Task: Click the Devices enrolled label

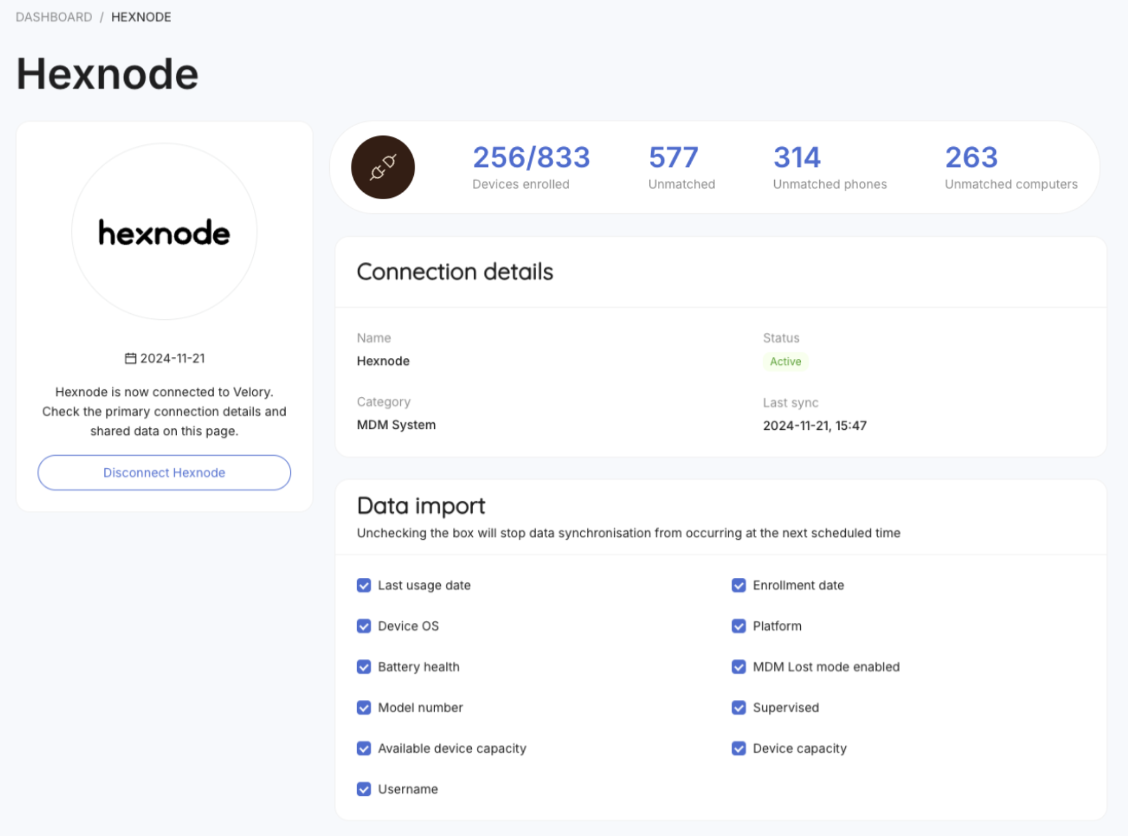Action: [x=521, y=184]
